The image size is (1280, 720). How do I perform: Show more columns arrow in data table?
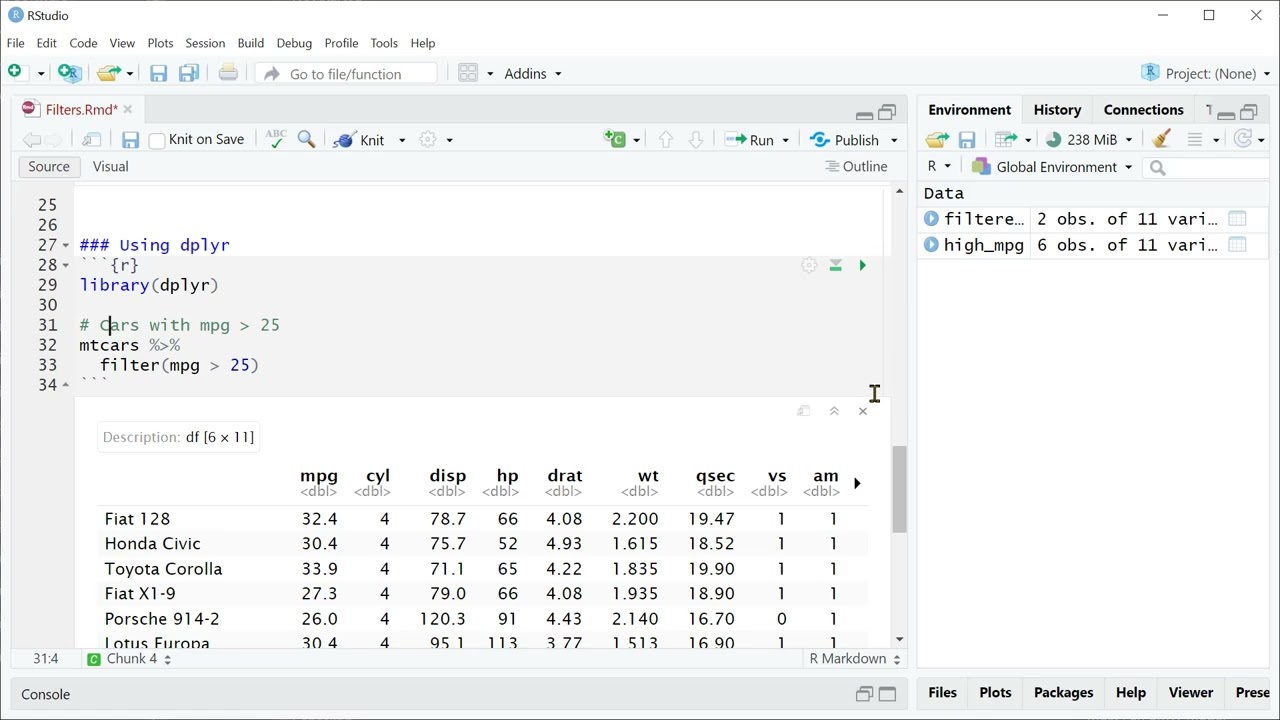[857, 484]
